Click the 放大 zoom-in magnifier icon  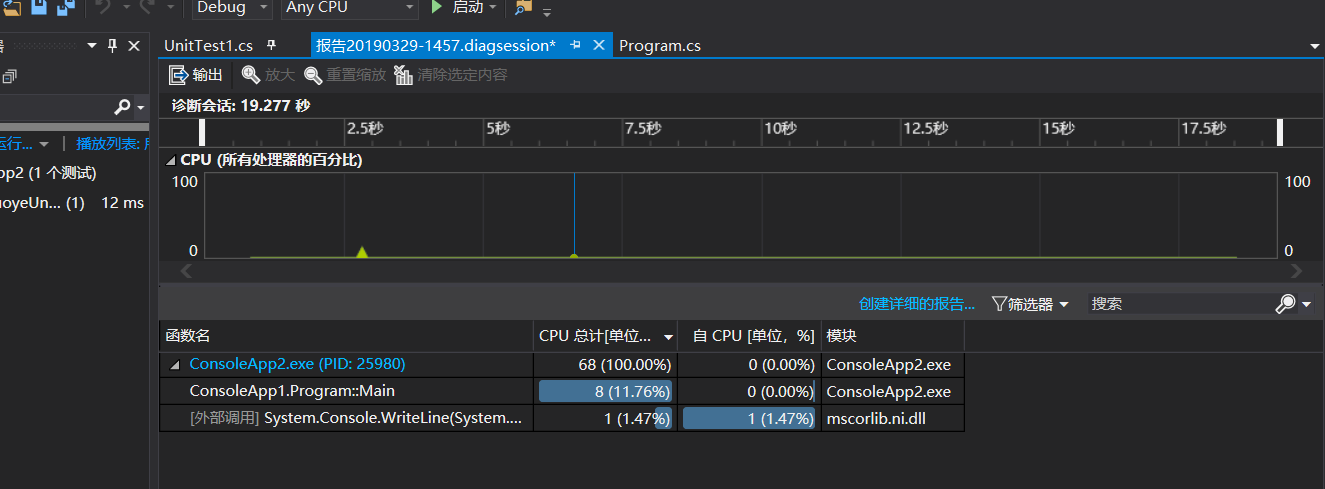[250, 75]
